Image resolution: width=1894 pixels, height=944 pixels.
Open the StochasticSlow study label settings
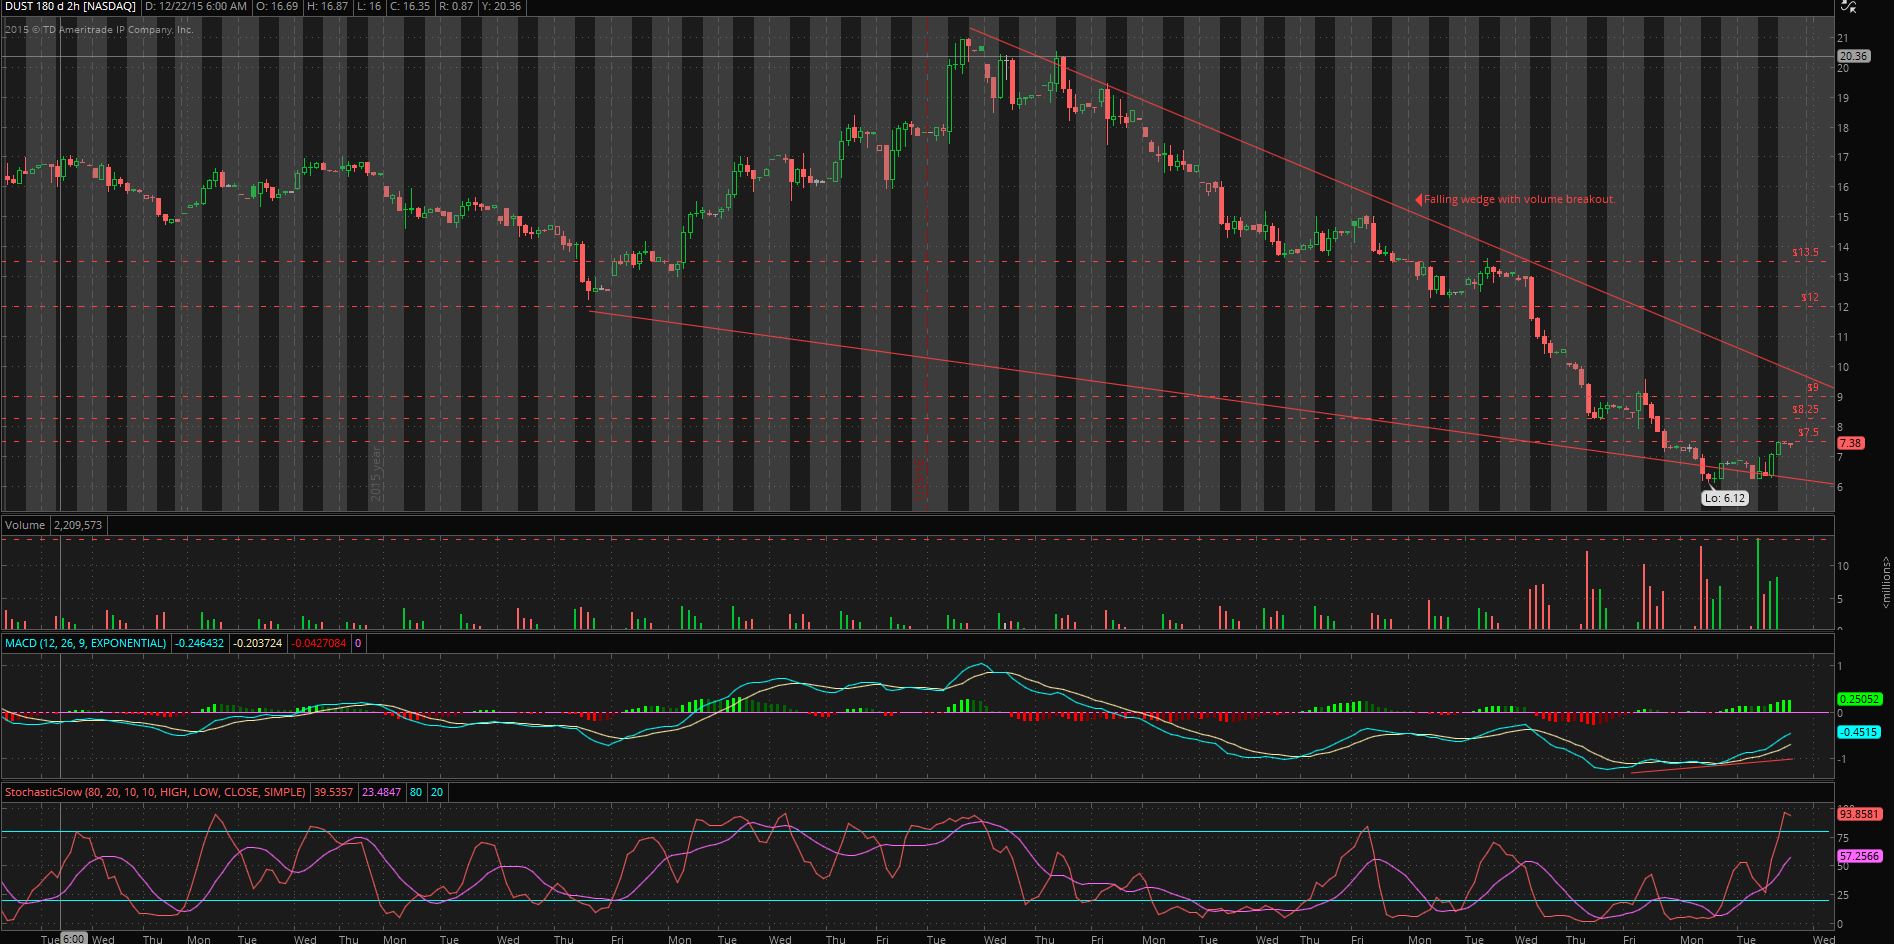click(x=155, y=792)
